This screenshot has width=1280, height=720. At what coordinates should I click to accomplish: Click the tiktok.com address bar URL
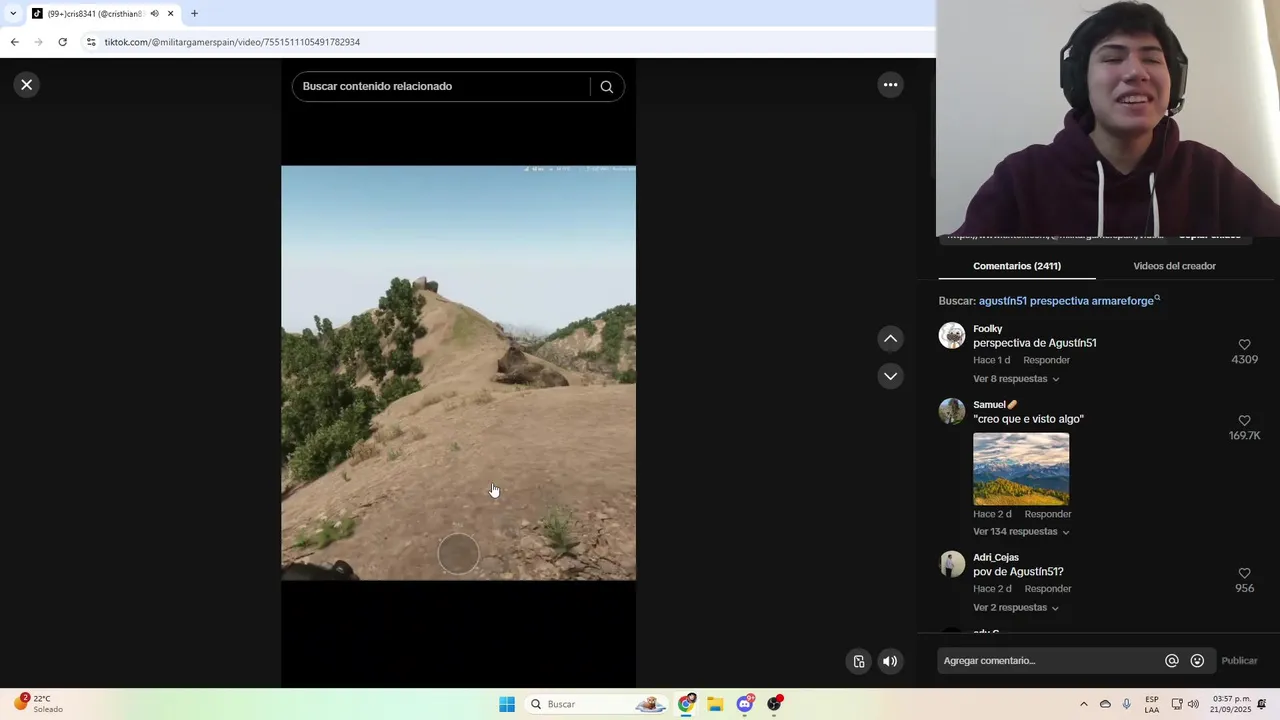(x=232, y=42)
